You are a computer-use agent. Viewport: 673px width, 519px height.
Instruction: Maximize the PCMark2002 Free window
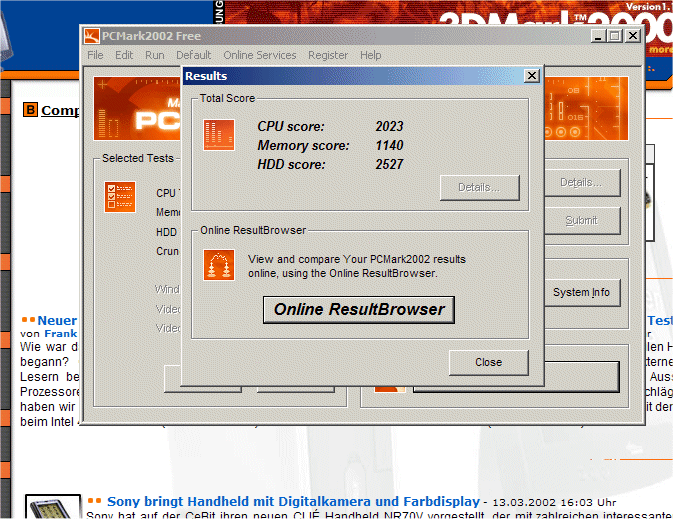click(x=615, y=36)
